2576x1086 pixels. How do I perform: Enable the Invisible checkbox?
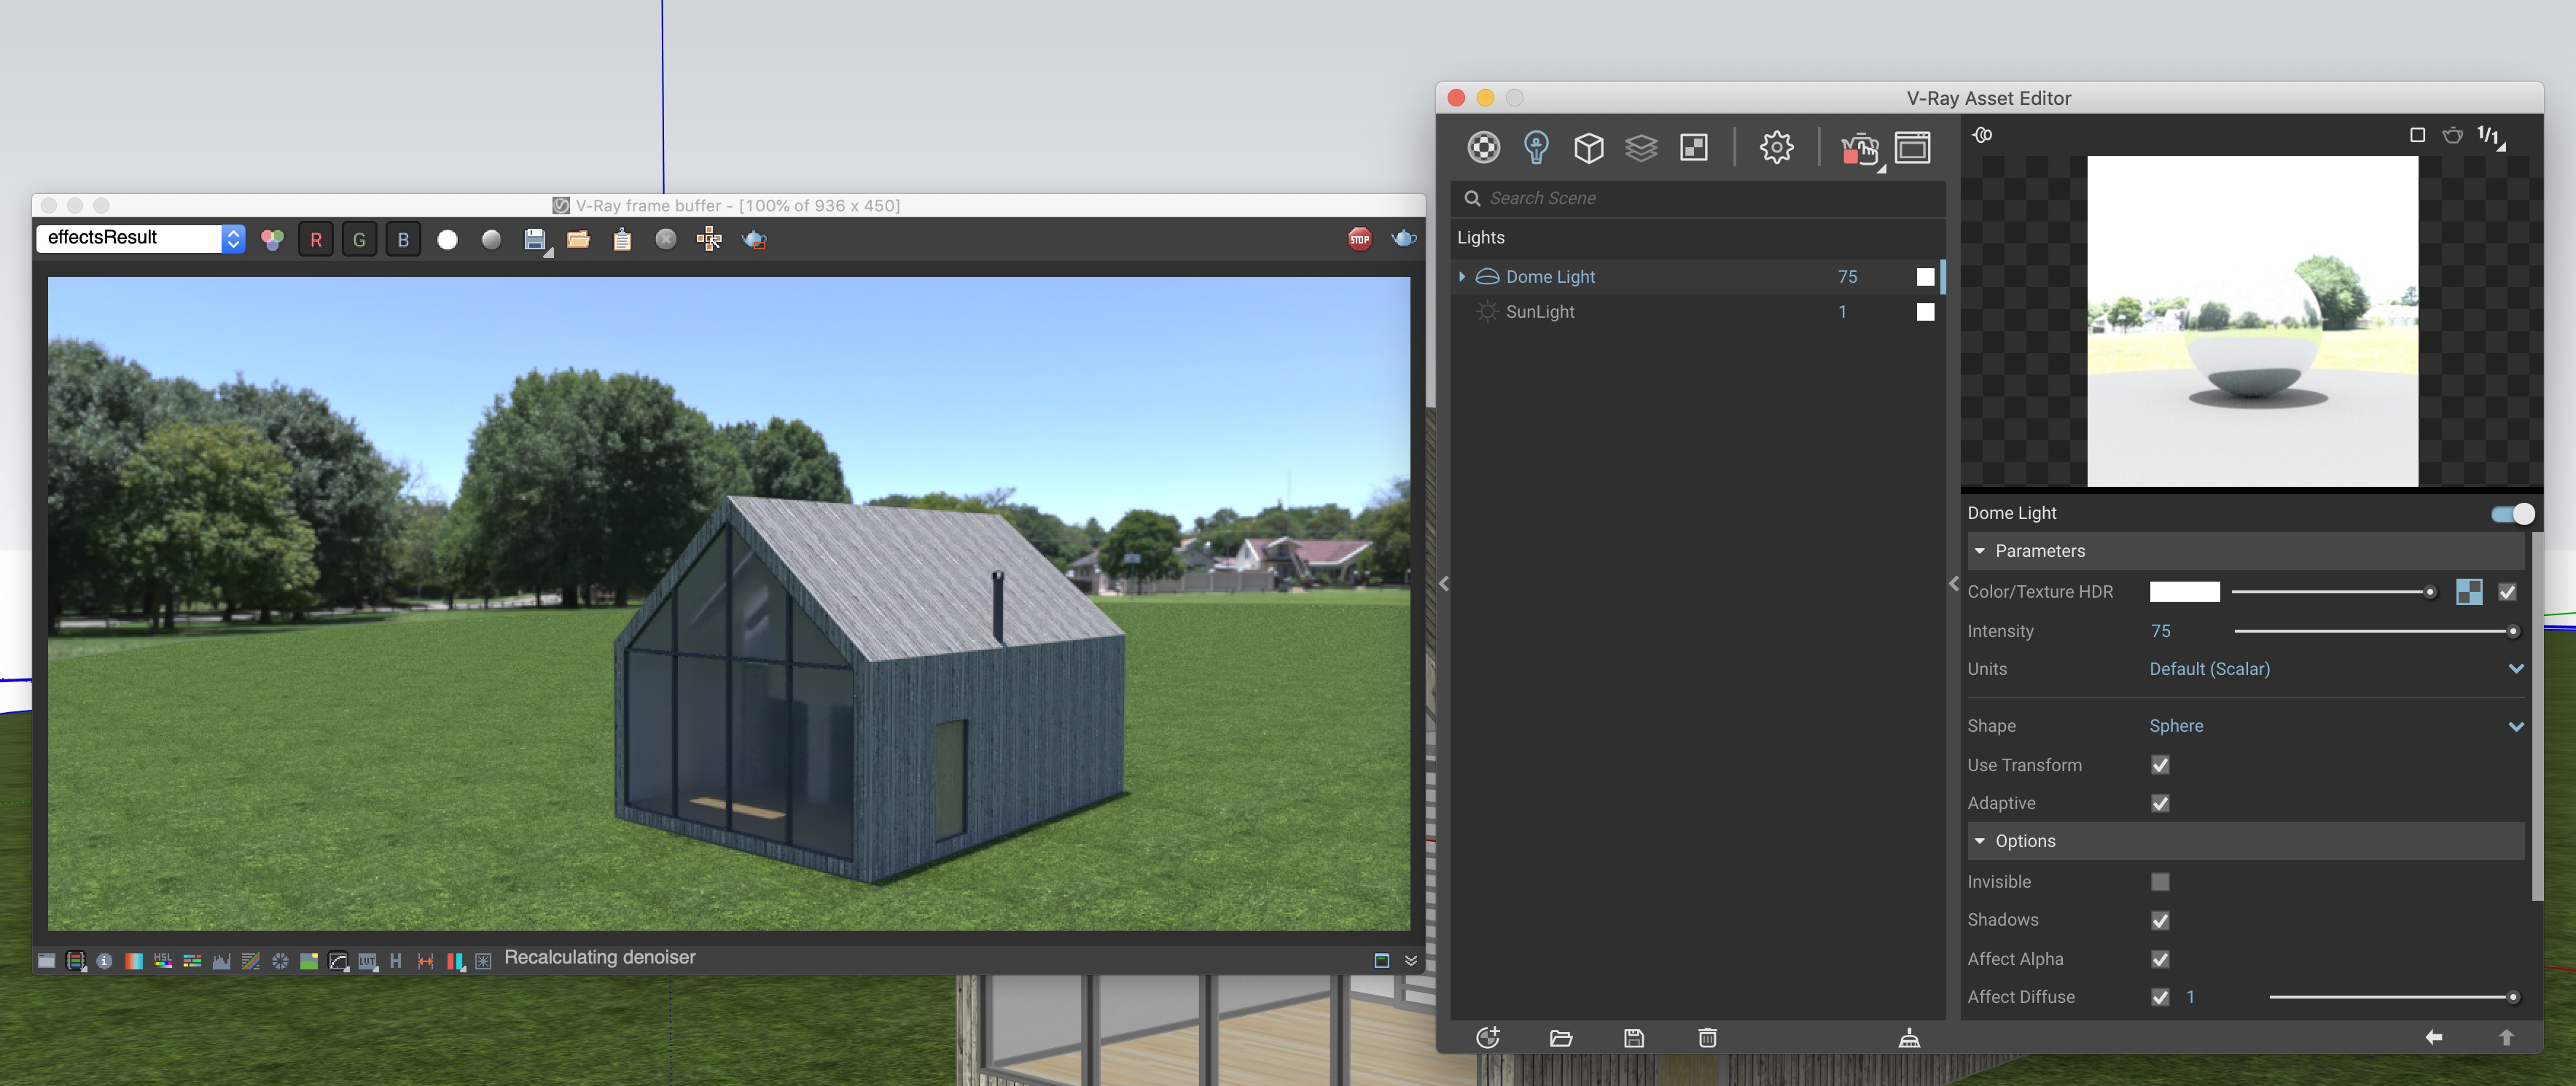[2160, 882]
